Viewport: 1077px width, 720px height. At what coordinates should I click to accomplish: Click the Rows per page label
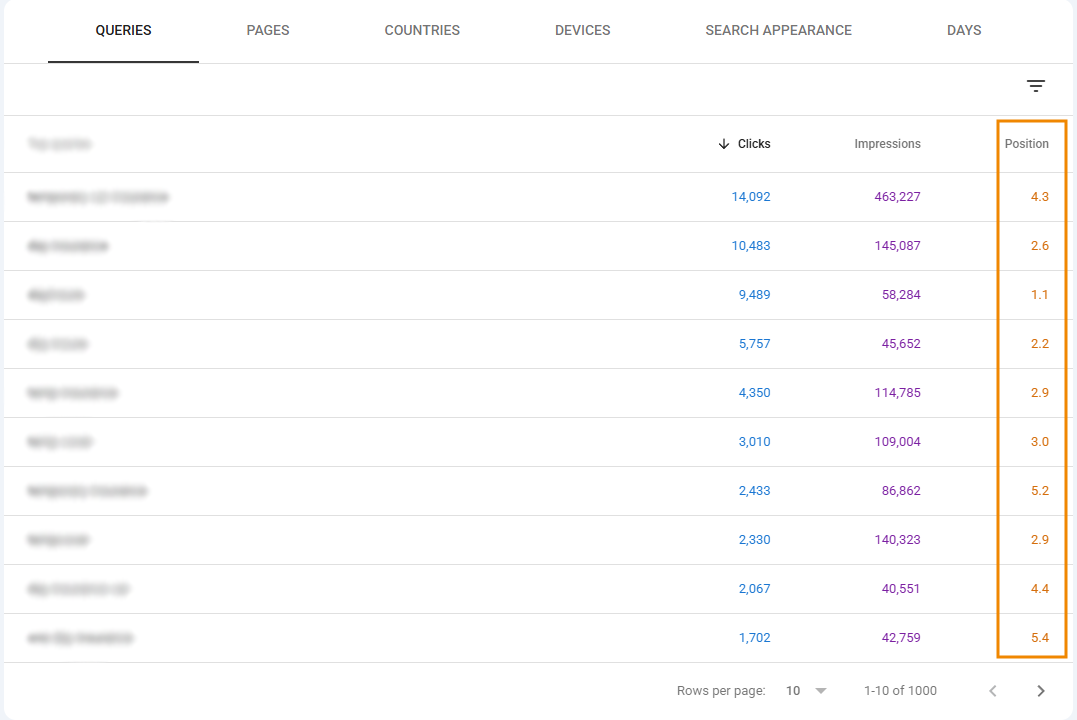[x=721, y=691]
